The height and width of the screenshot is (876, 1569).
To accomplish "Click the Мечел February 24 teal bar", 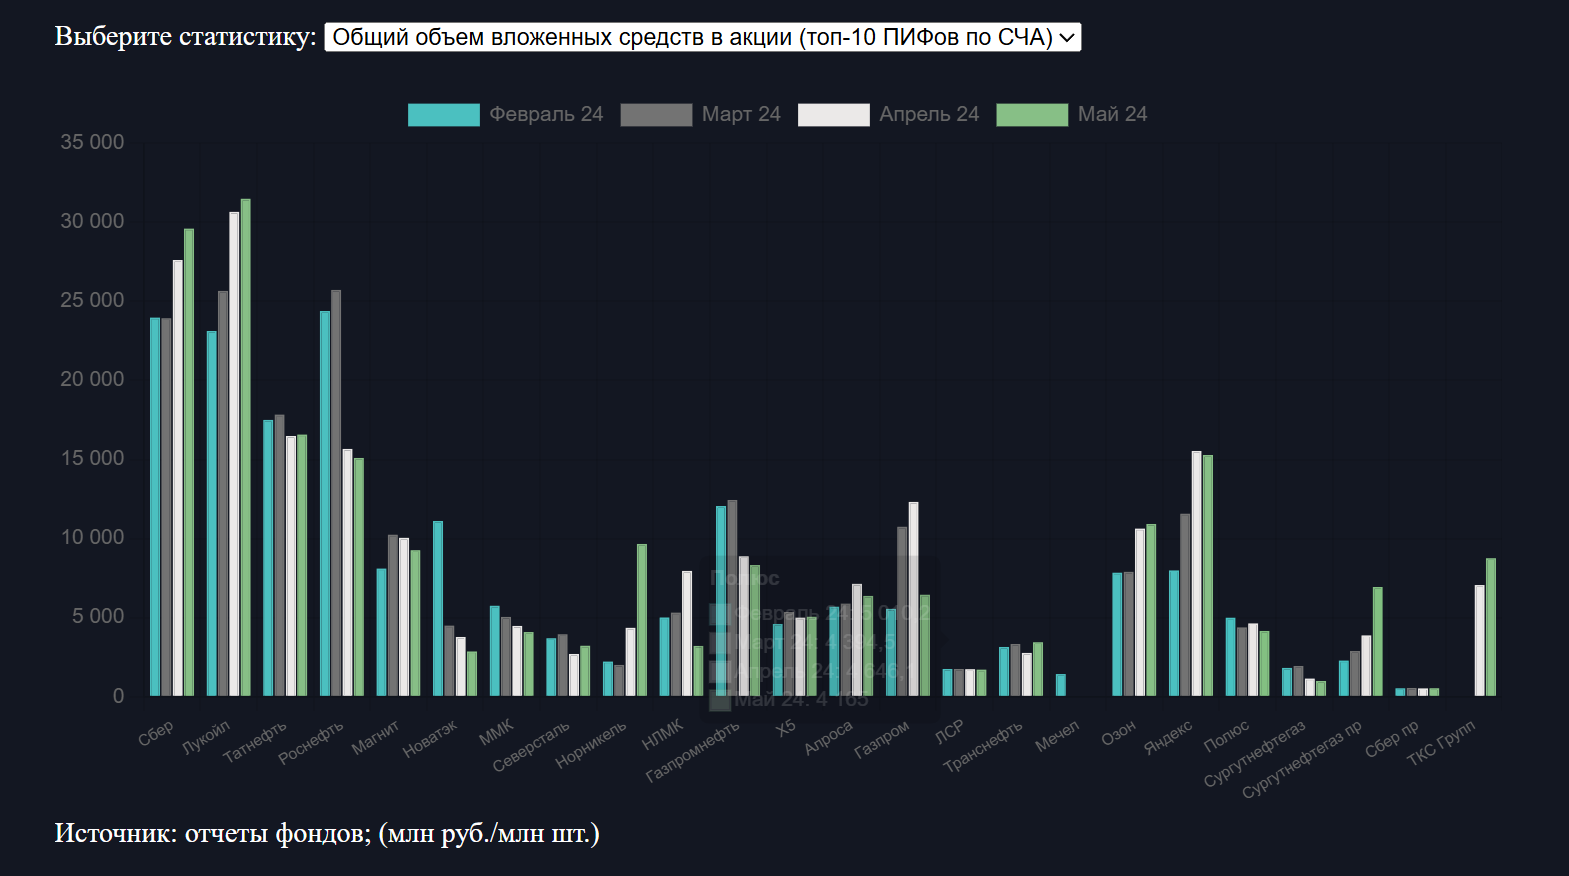I will pyautogui.click(x=1061, y=685).
